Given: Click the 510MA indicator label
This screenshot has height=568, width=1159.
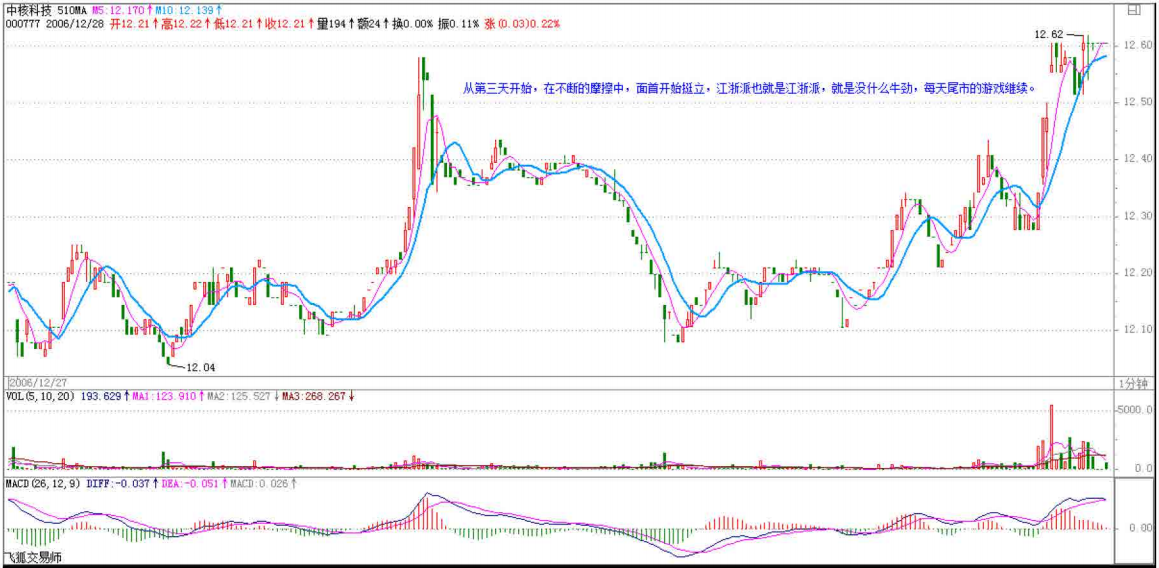Looking at the screenshot, I should (x=72, y=8).
